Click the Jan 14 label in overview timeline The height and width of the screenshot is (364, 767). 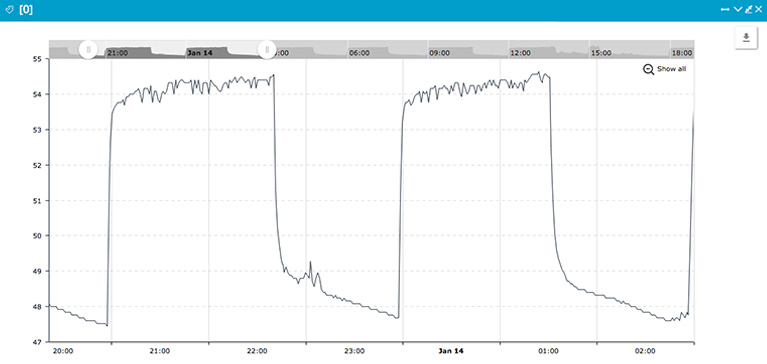point(200,53)
